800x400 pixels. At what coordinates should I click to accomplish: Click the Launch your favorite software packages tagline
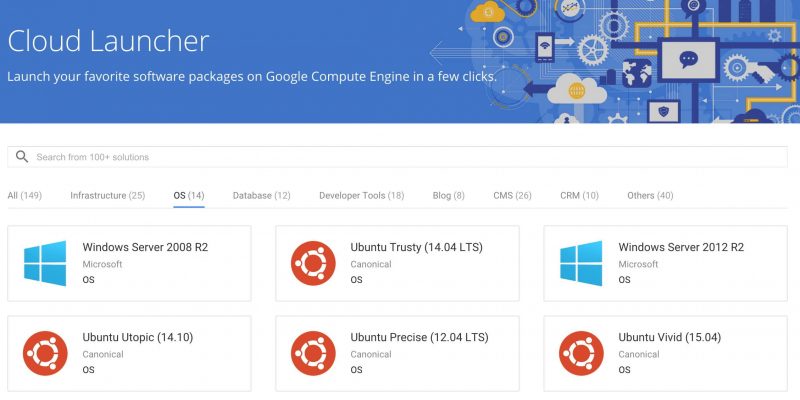coord(252,77)
